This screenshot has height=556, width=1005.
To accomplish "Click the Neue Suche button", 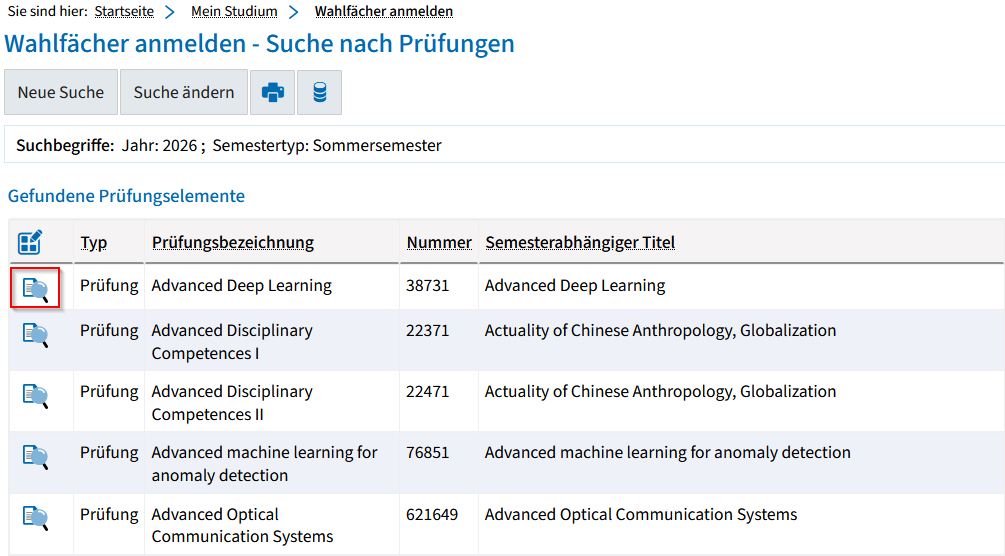I will [x=61, y=92].
